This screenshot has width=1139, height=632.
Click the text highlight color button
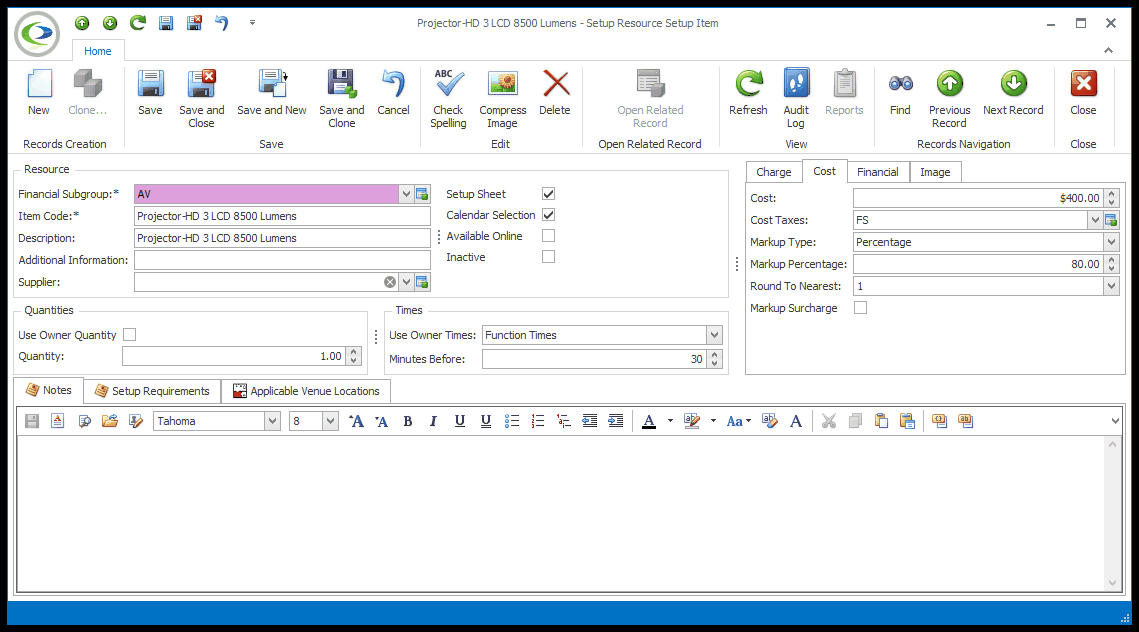point(692,421)
